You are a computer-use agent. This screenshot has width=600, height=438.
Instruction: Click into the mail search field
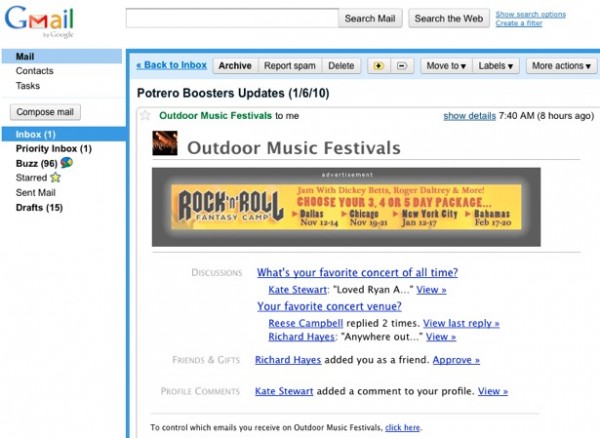232,18
